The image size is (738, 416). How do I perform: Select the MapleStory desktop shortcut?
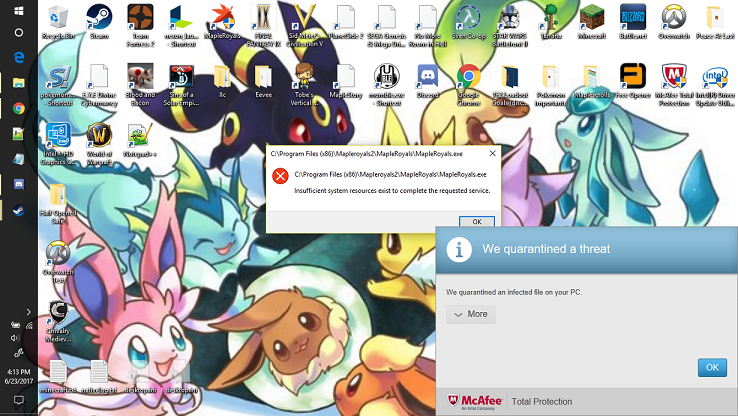[x=346, y=81]
